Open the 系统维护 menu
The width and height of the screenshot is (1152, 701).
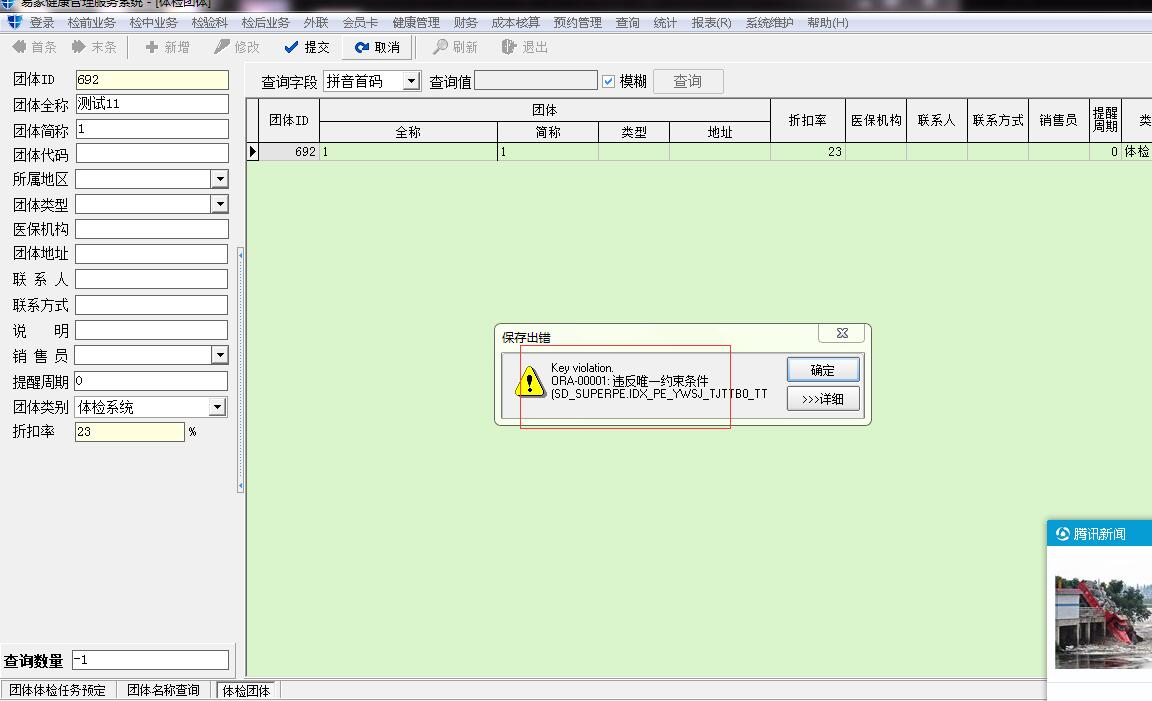click(x=769, y=23)
